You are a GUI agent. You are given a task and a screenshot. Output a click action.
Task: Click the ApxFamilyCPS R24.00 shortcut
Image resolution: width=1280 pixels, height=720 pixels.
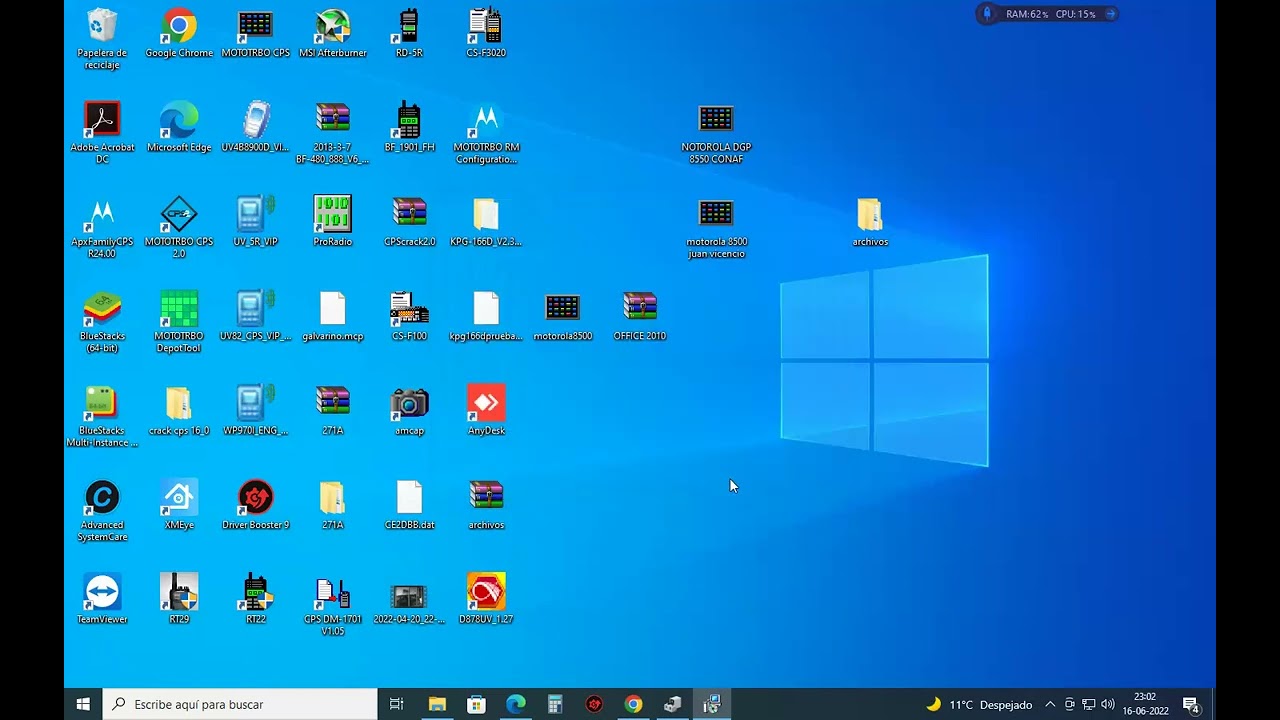[x=102, y=227]
